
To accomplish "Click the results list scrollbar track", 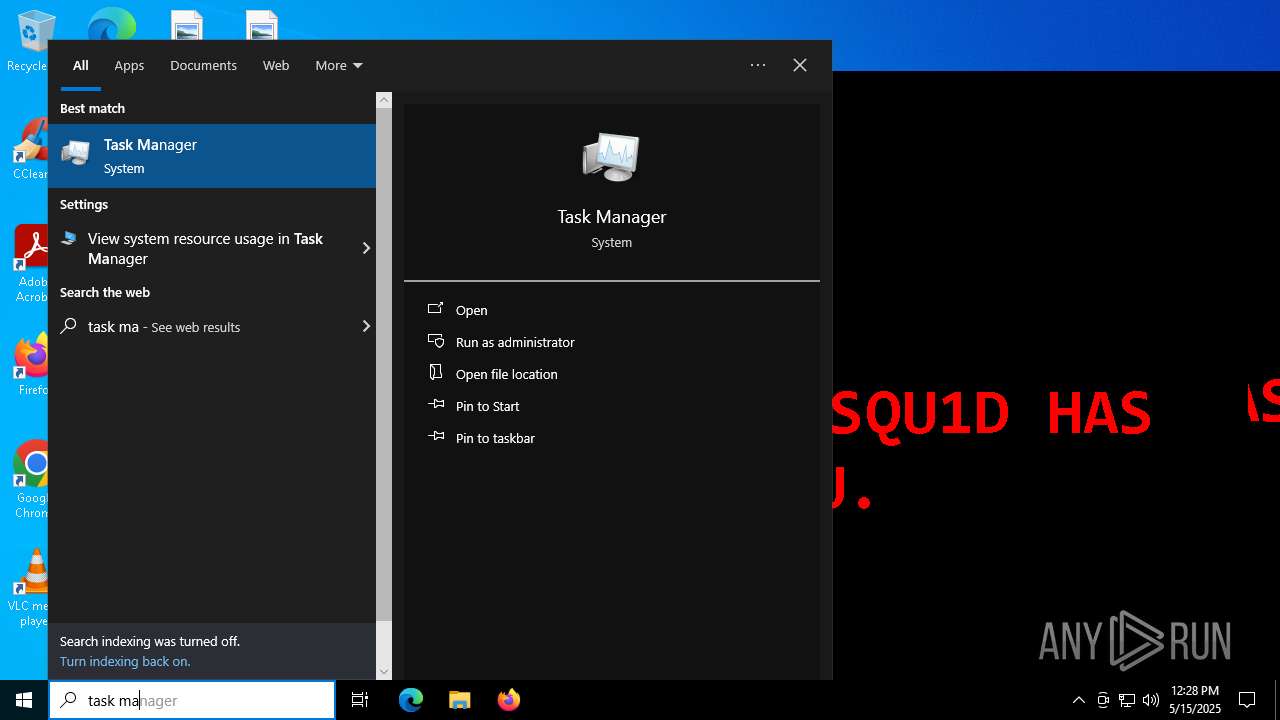I will point(384,640).
